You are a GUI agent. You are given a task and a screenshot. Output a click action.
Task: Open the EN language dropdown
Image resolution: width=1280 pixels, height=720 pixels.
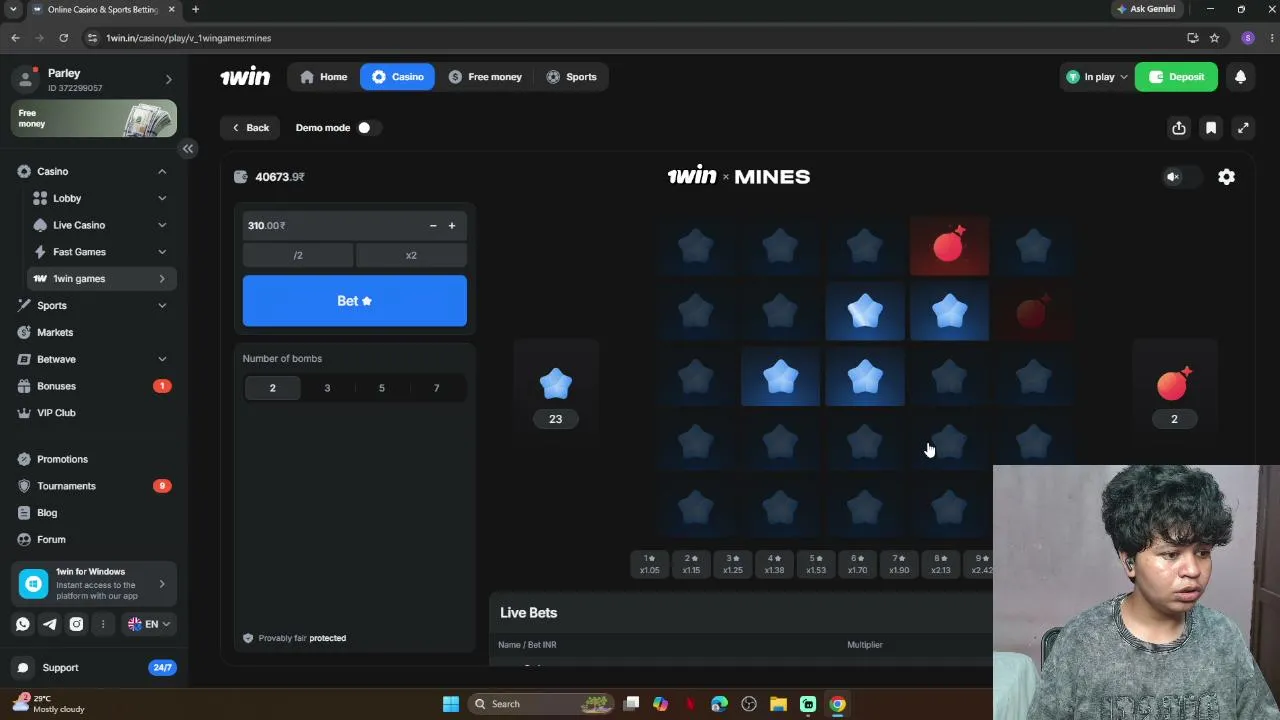click(x=148, y=624)
